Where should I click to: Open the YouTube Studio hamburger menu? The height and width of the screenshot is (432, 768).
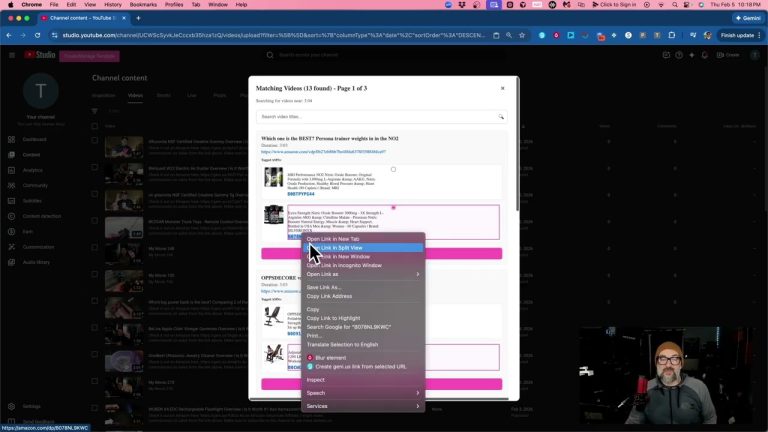coord(12,55)
